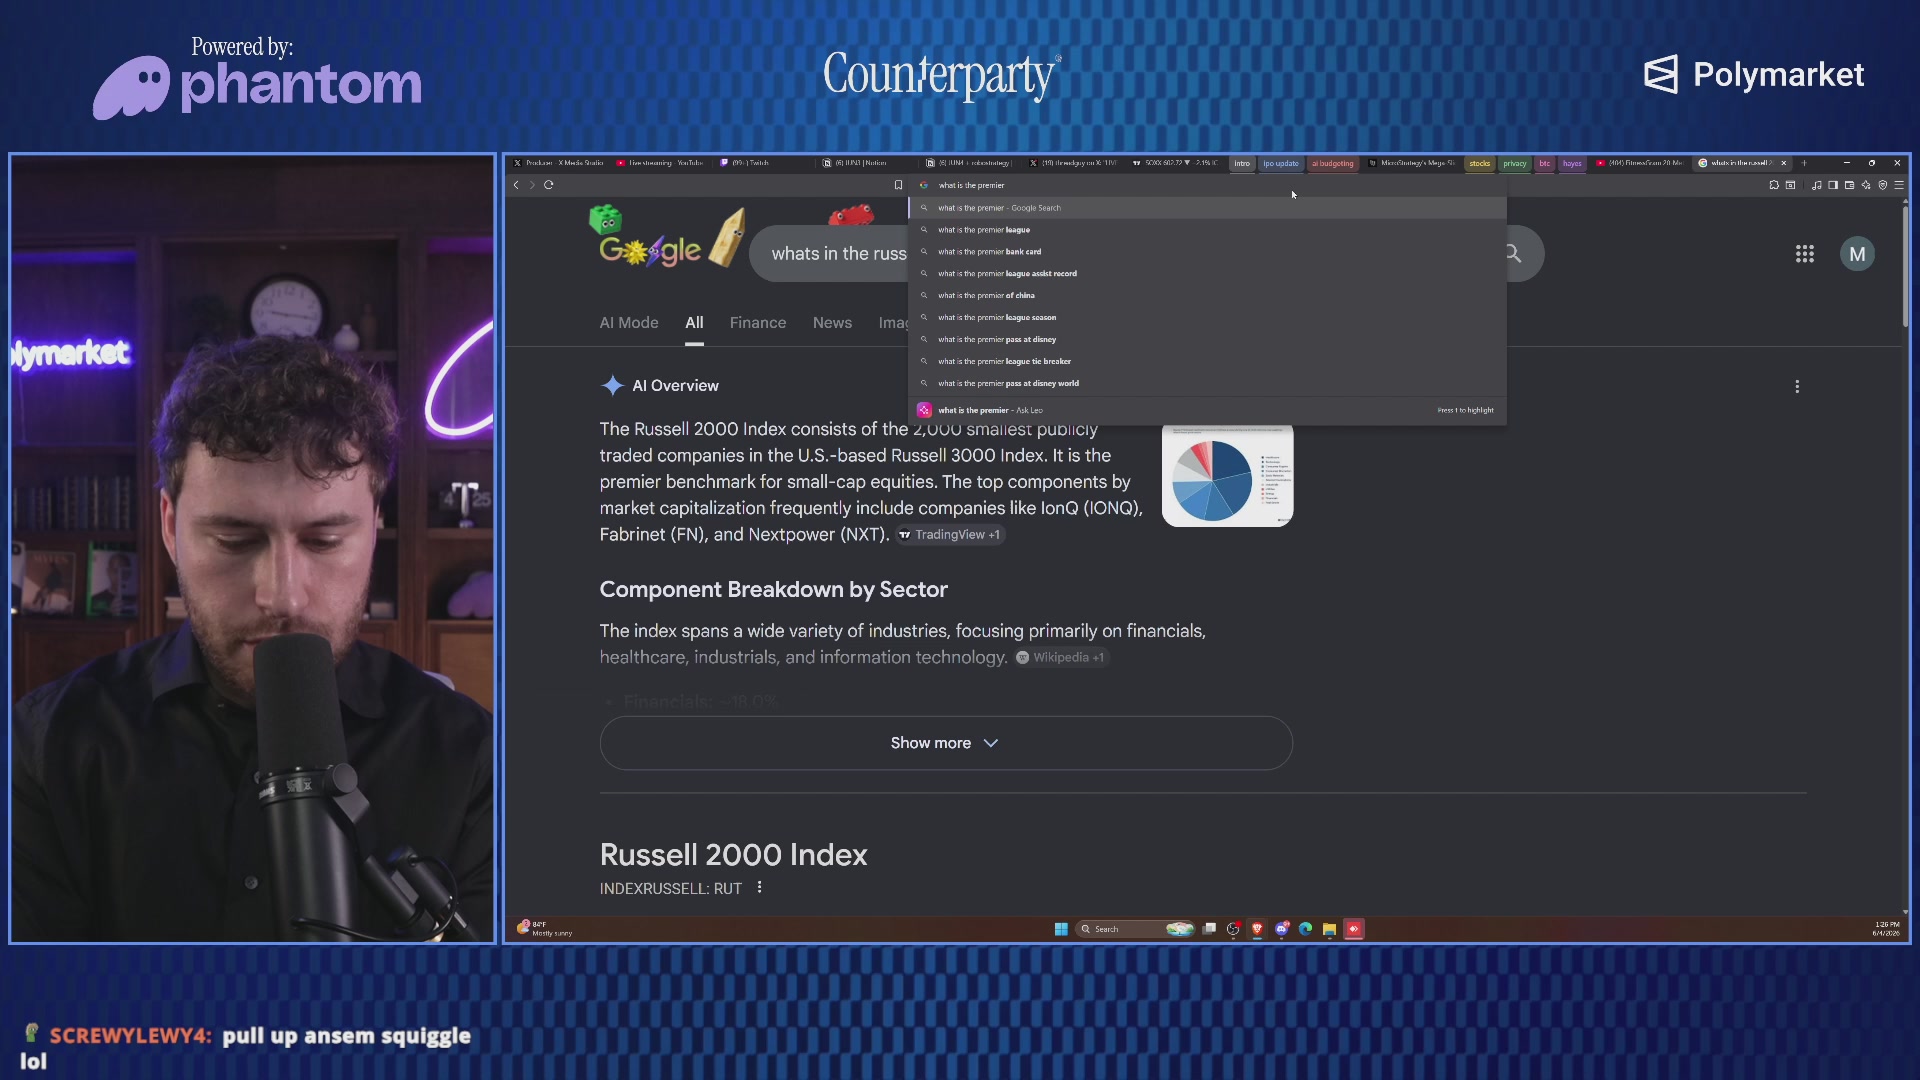Select the News search tab
The width and height of the screenshot is (1920, 1080).
click(832, 323)
